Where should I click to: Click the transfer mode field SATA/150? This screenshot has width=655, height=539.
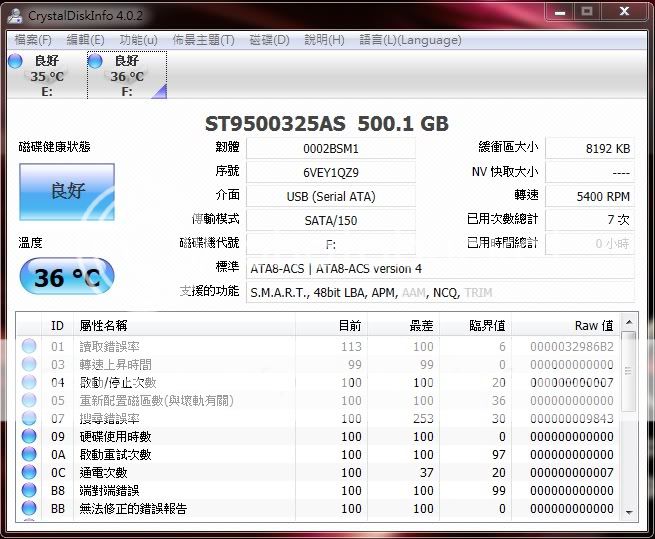(331, 220)
